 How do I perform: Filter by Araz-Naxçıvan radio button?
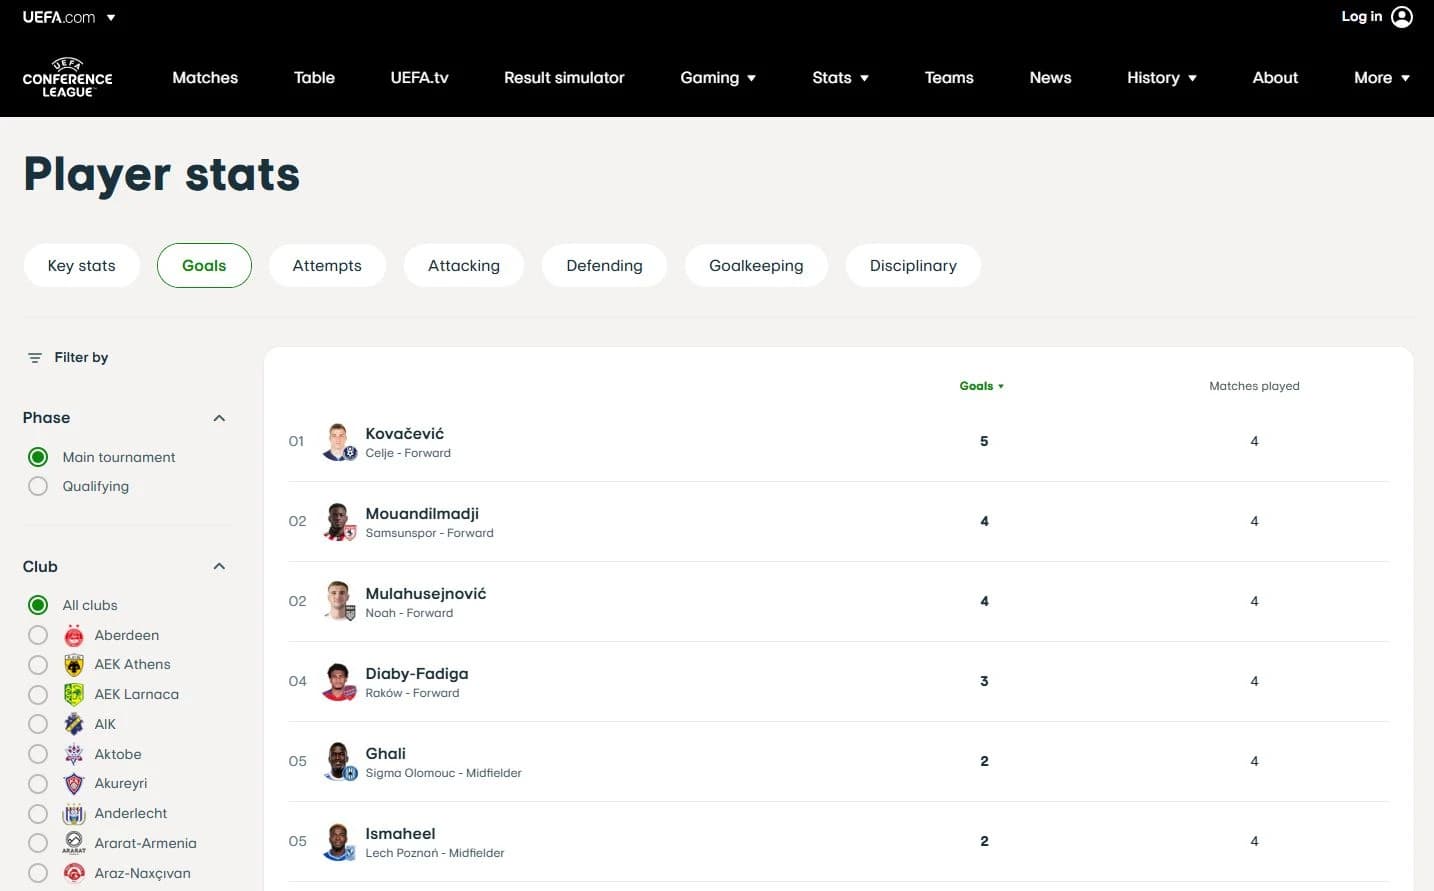point(38,873)
